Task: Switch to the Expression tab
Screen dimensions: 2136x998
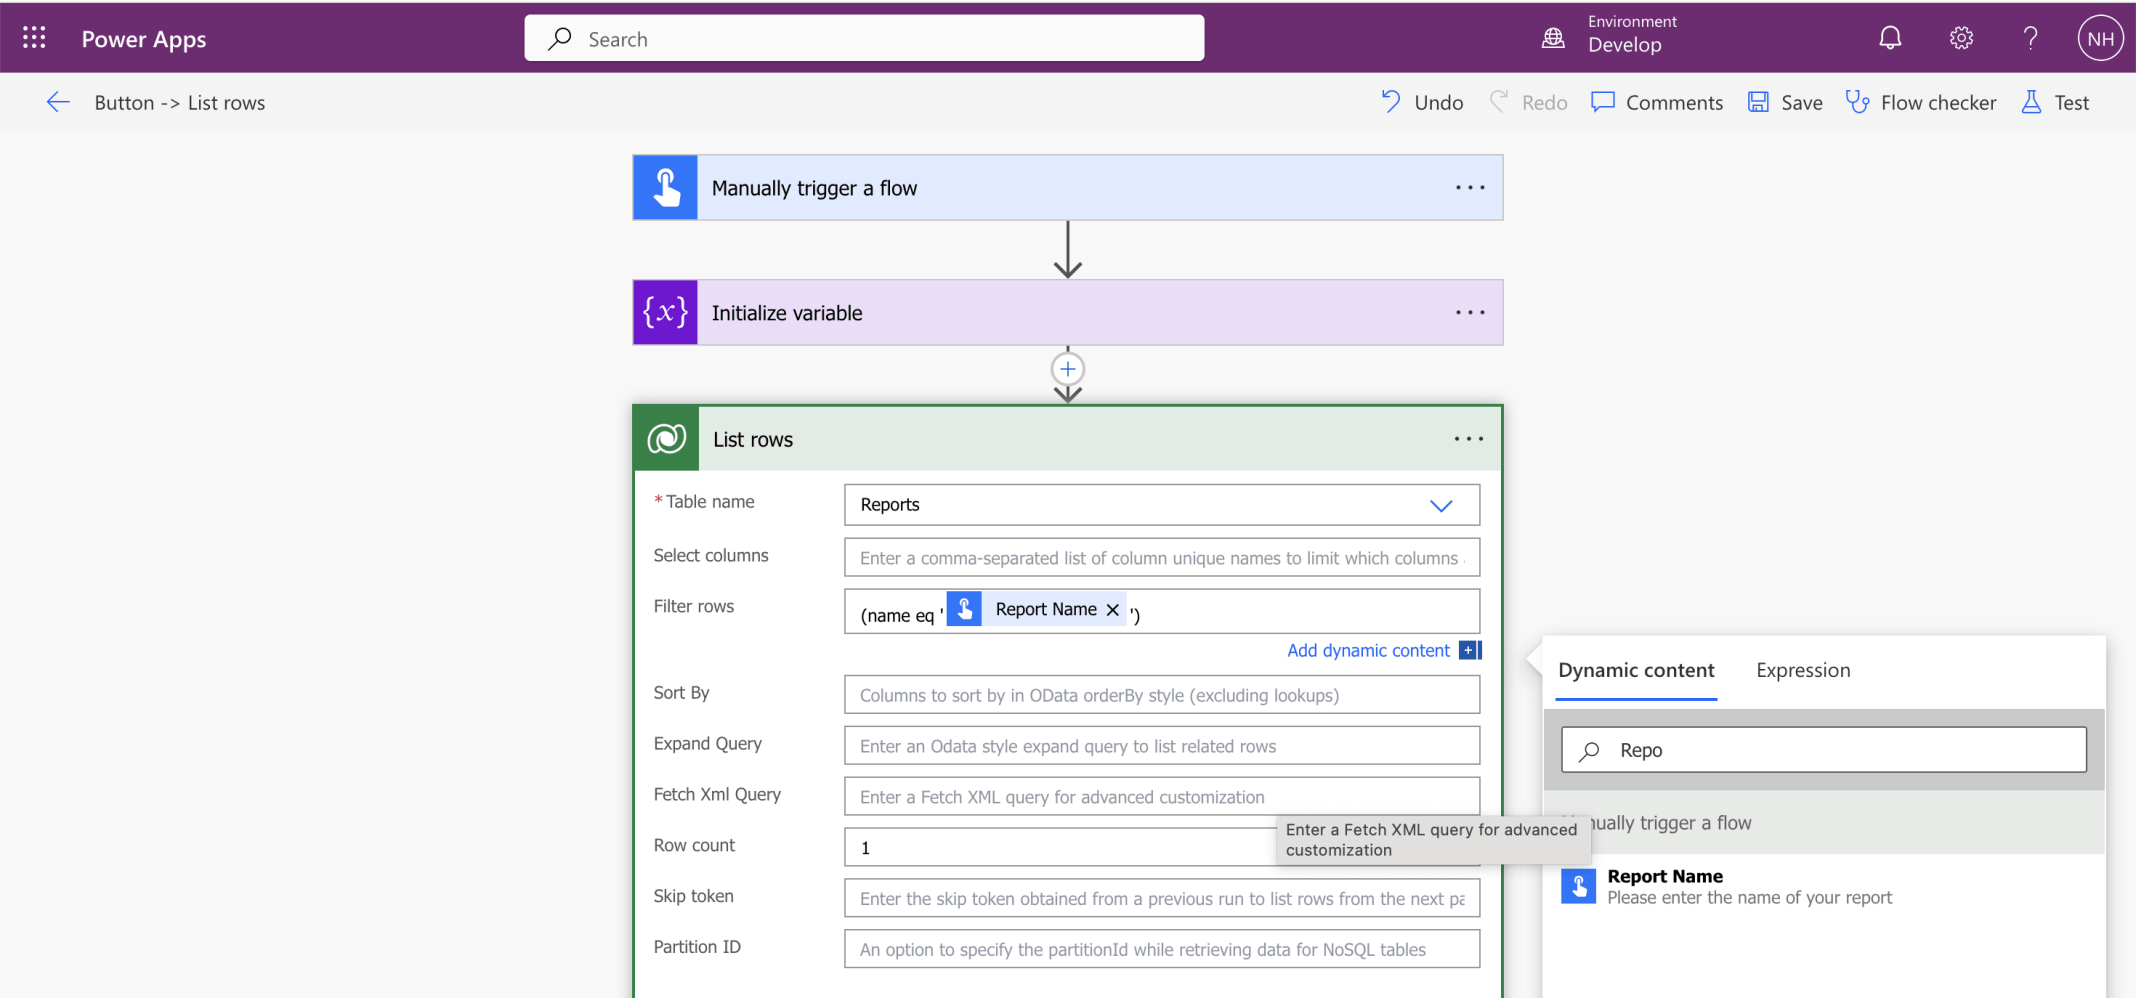Action: click(x=1803, y=670)
